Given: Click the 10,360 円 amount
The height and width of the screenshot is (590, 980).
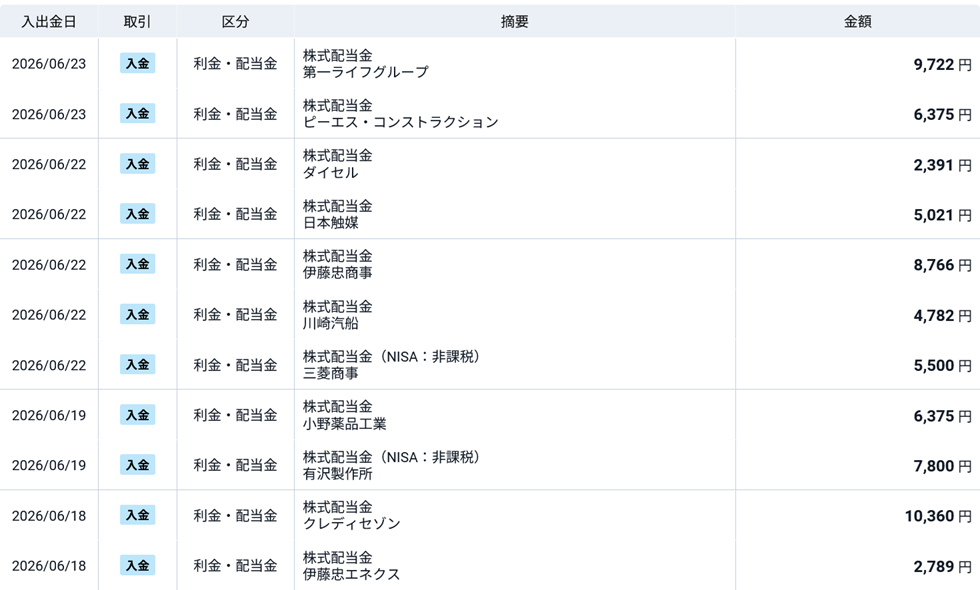Looking at the screenshot, I should [x=938, y=516].
